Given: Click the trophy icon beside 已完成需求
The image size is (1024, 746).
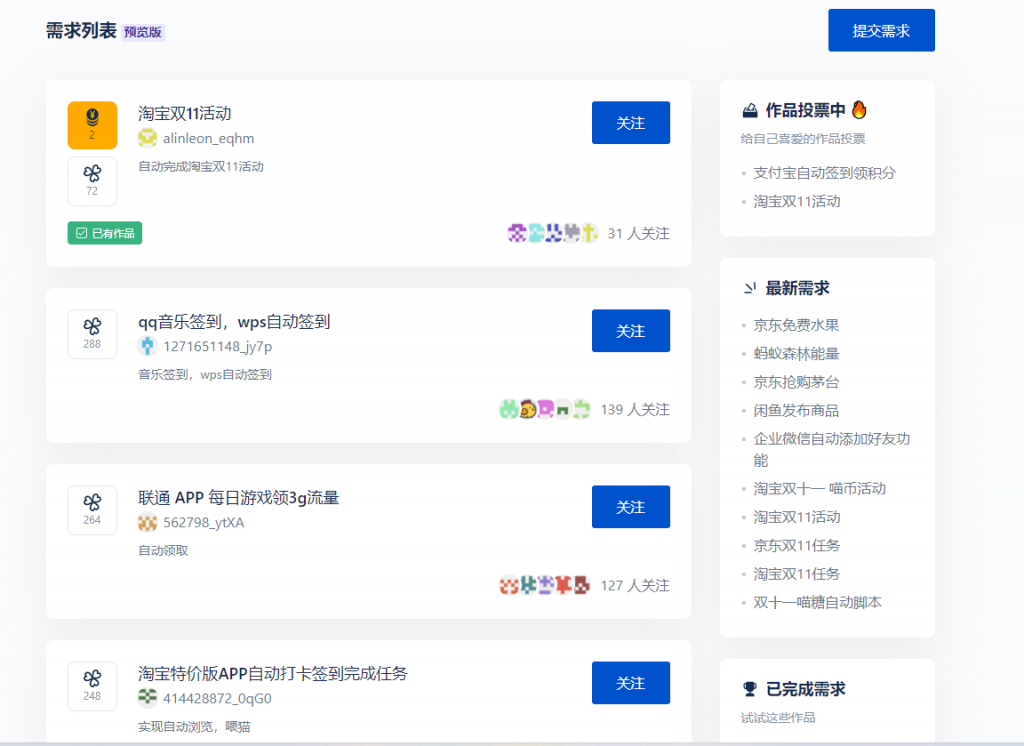Looking at the screenshot, I should 750,689.
